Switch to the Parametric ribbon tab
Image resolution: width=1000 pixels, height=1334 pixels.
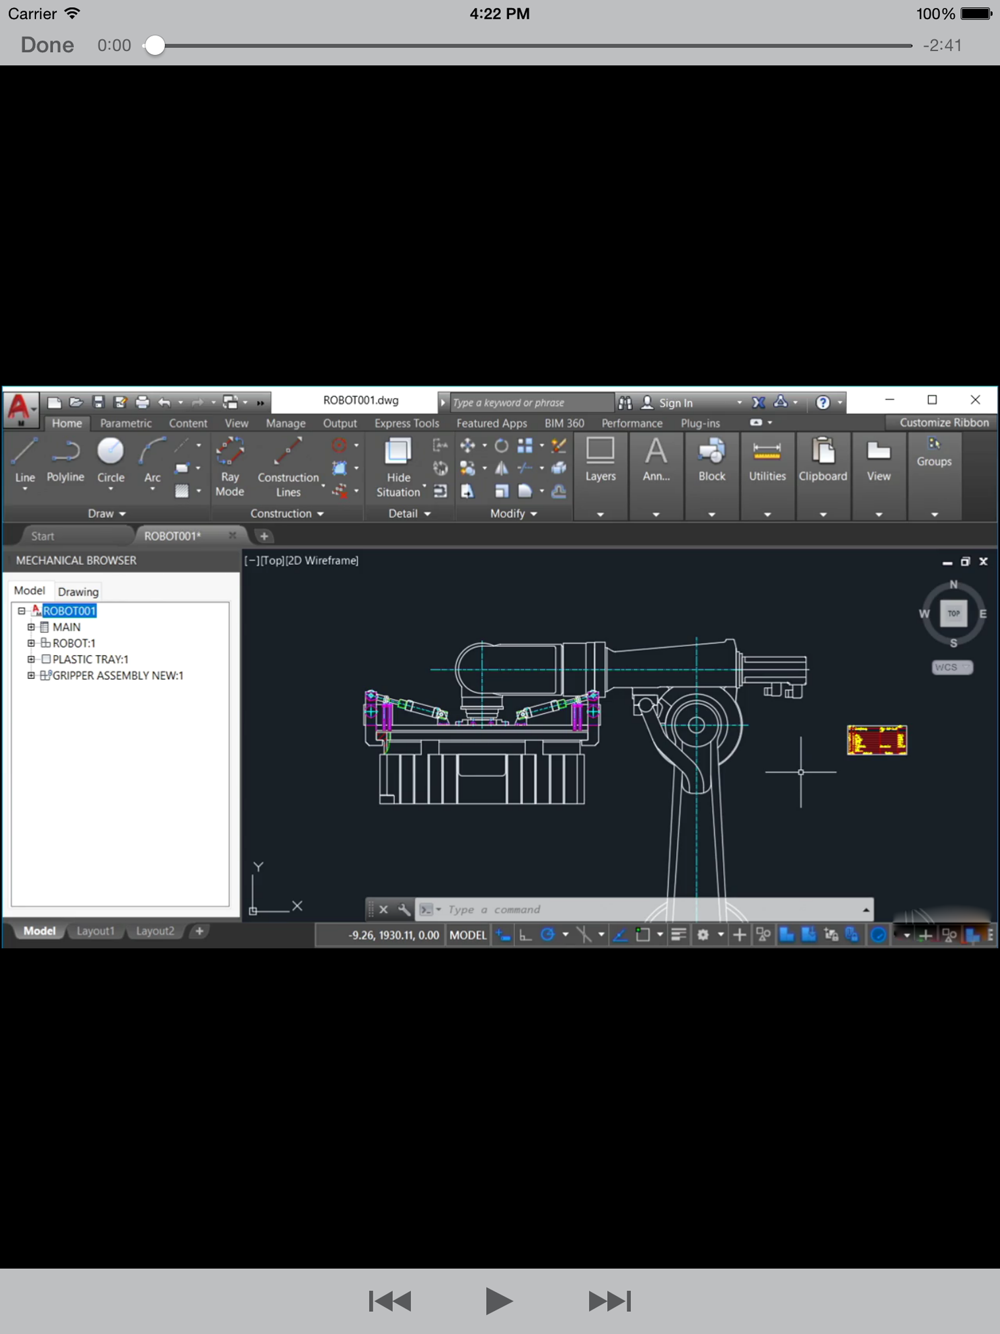coord(126,423)
